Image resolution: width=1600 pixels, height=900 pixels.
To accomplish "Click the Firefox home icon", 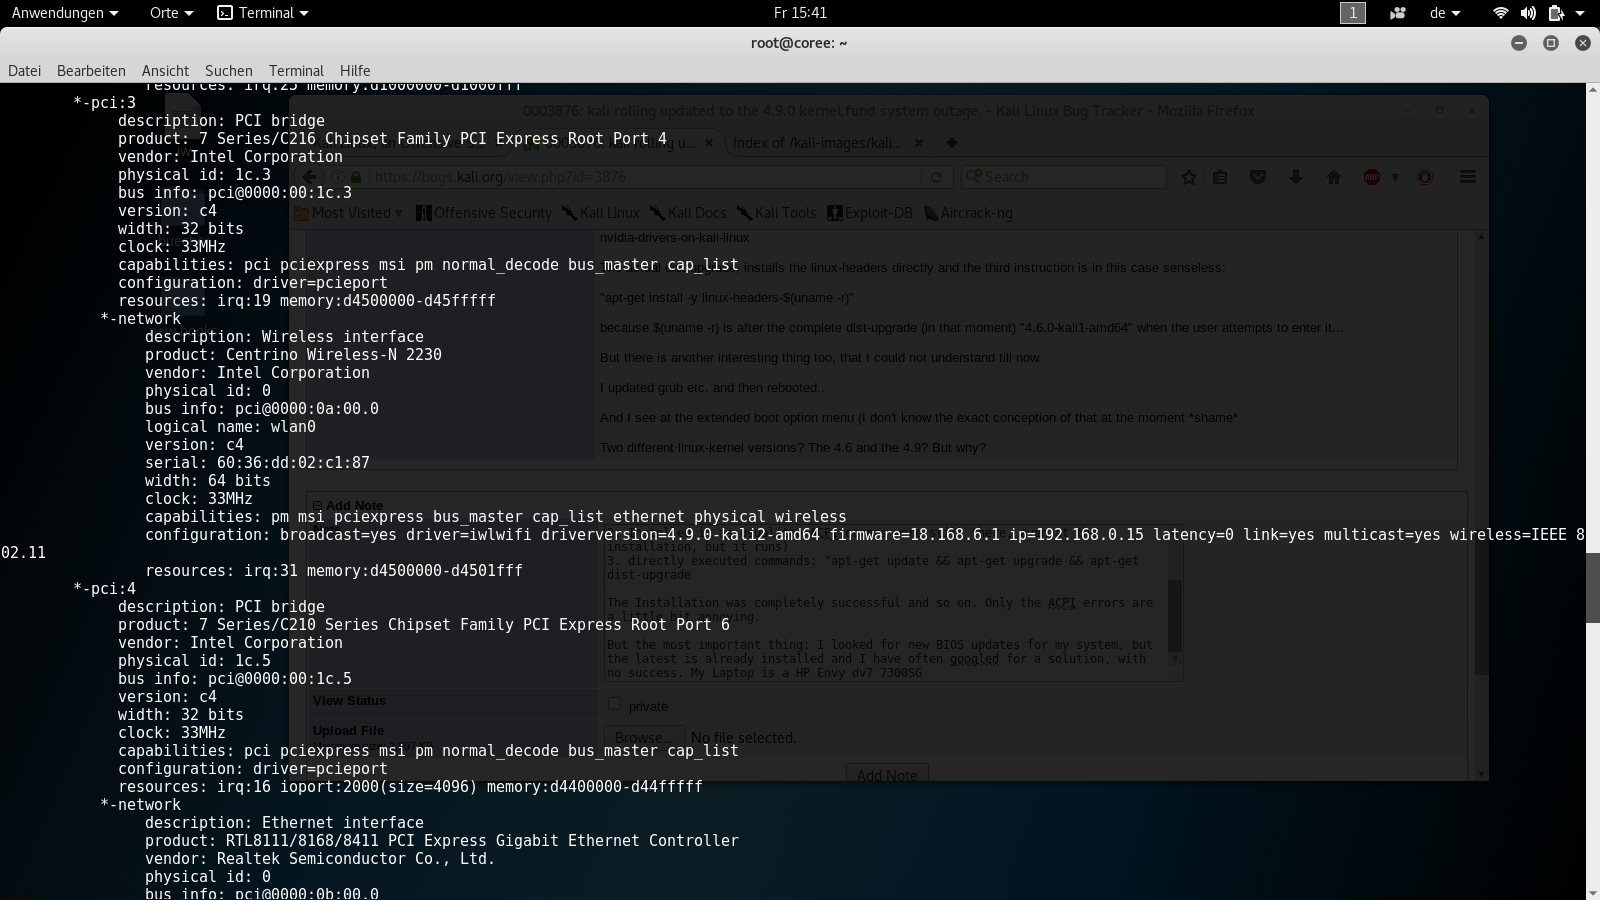I will click(x=1333, y=177).
